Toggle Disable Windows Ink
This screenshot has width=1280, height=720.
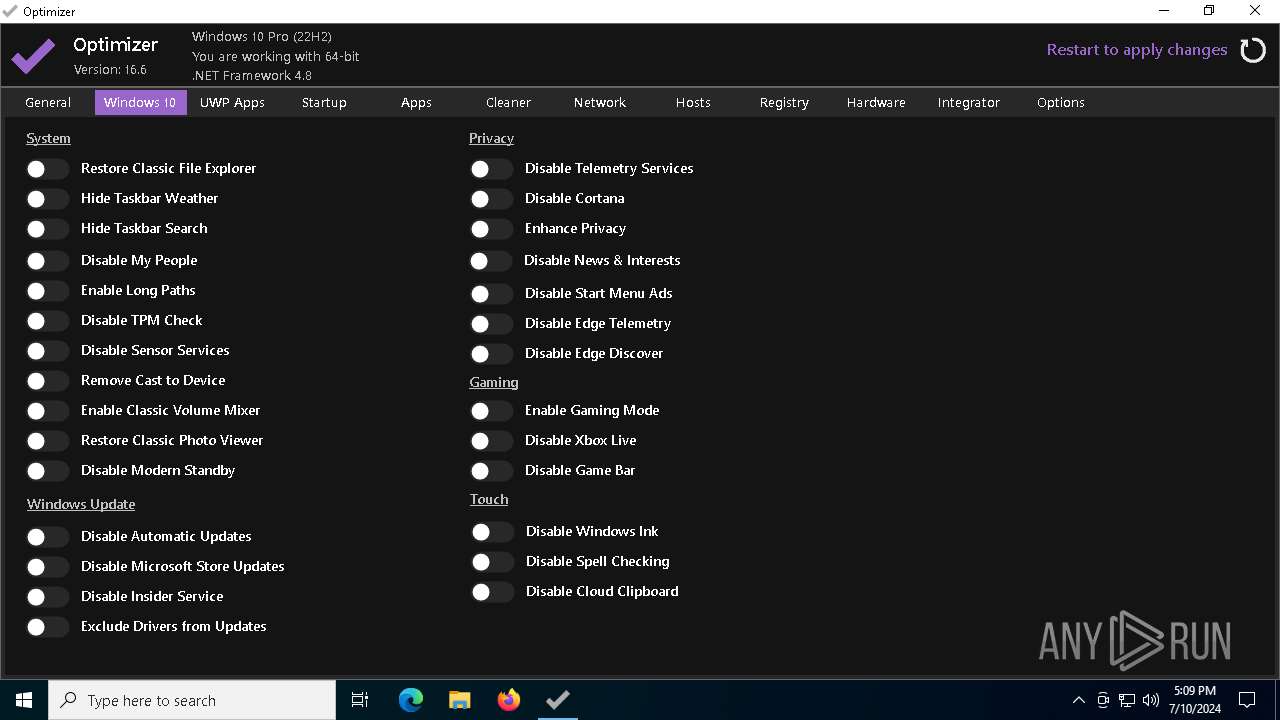492,532
